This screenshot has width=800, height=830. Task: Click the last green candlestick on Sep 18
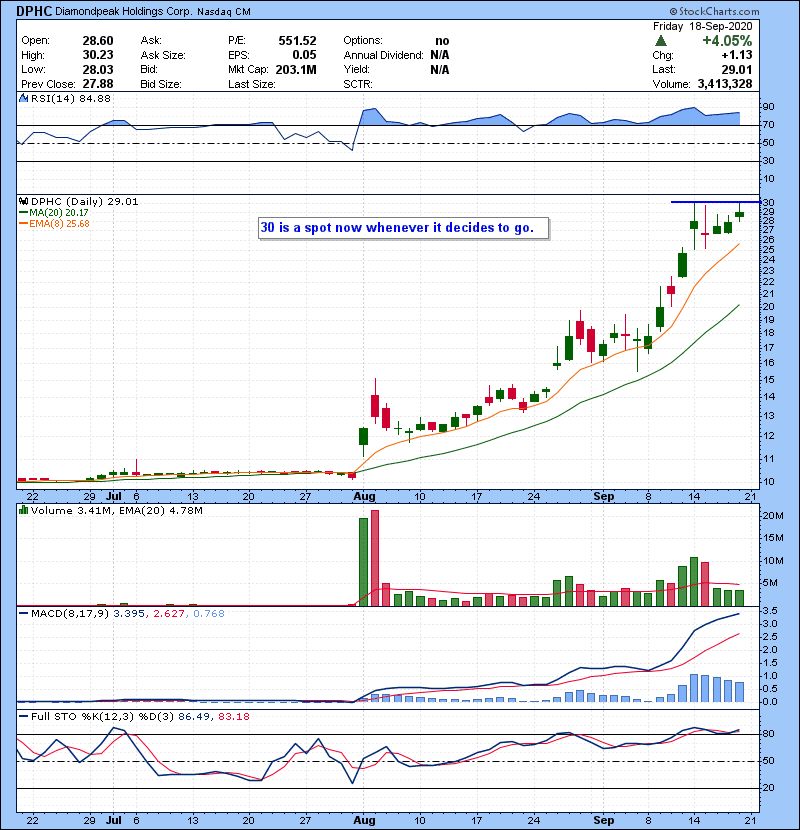pos(739,213)
